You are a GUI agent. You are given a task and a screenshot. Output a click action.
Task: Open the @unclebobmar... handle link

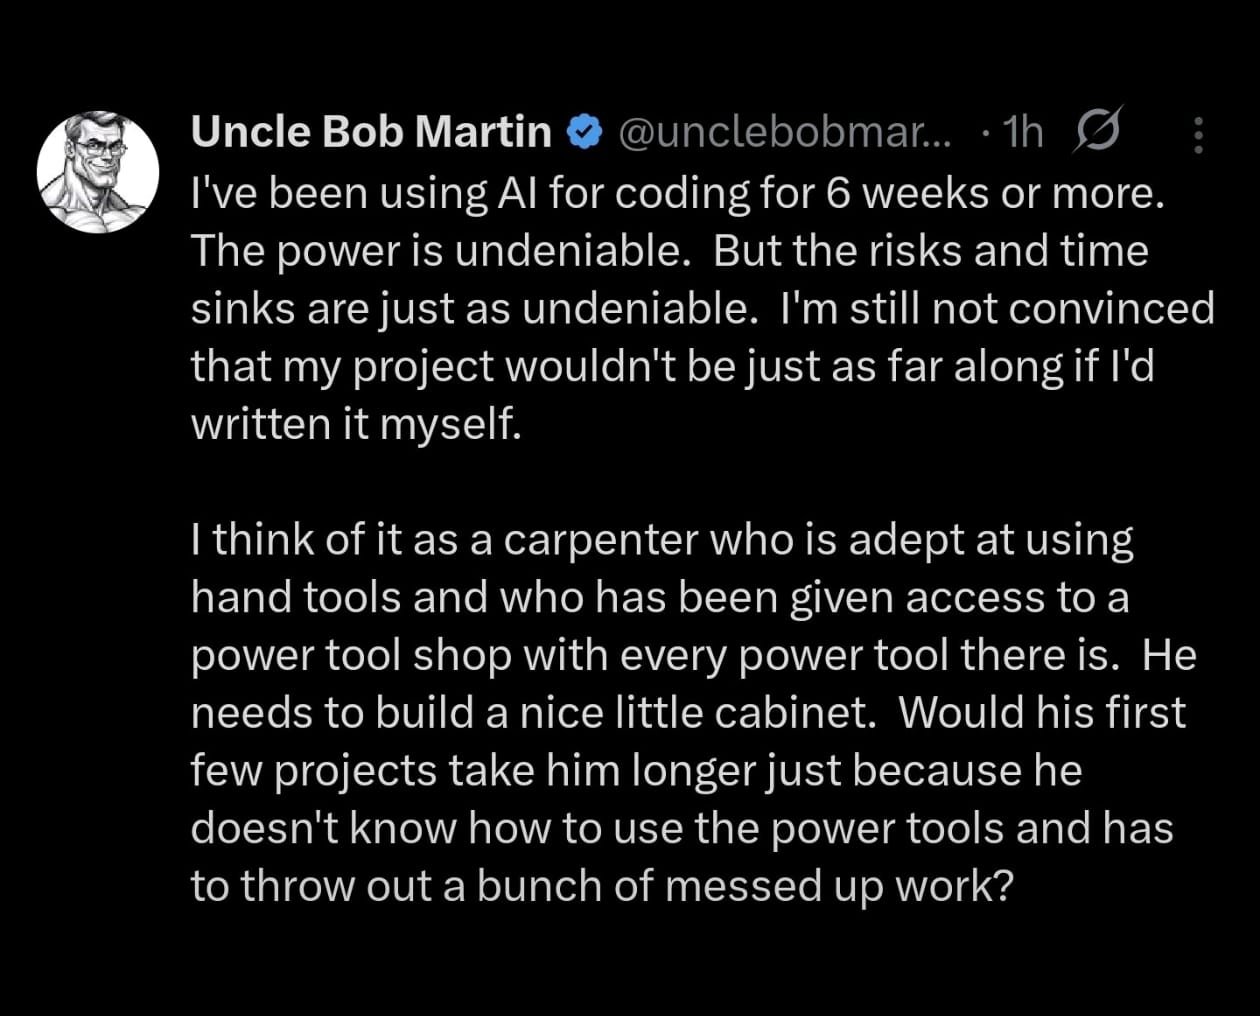point(786,132)
